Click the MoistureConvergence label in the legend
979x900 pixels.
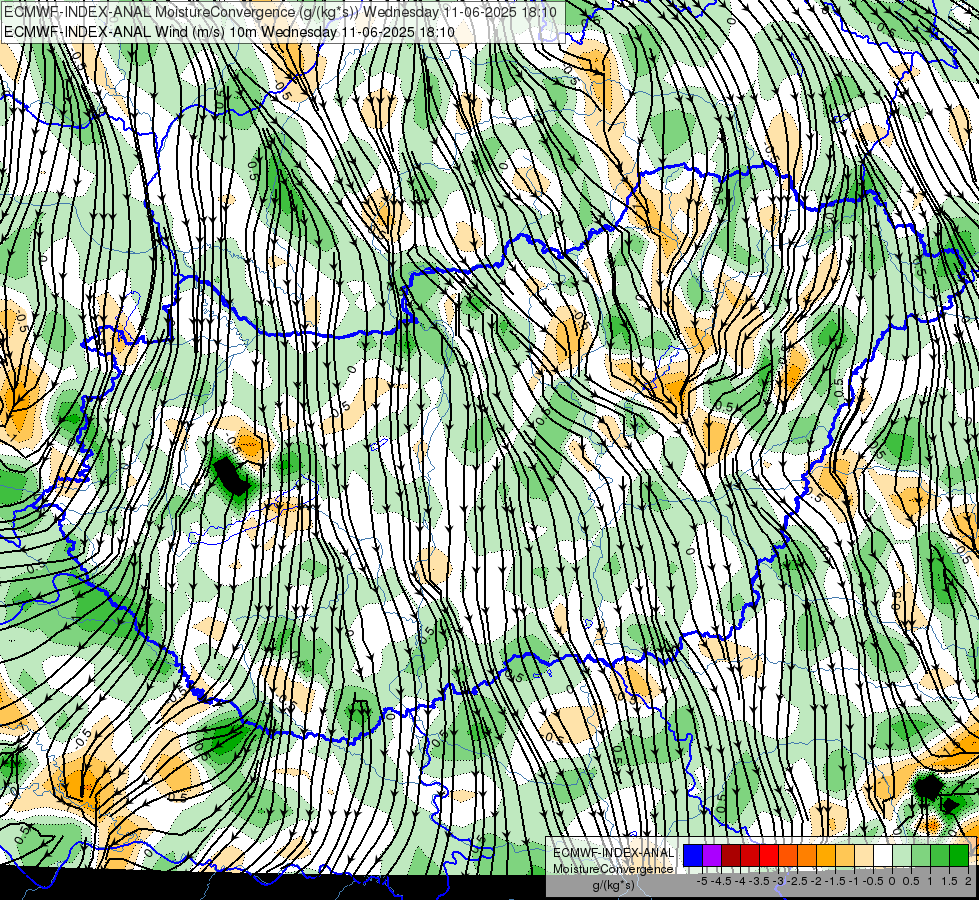pyautogui.click(x=613, y=869)
